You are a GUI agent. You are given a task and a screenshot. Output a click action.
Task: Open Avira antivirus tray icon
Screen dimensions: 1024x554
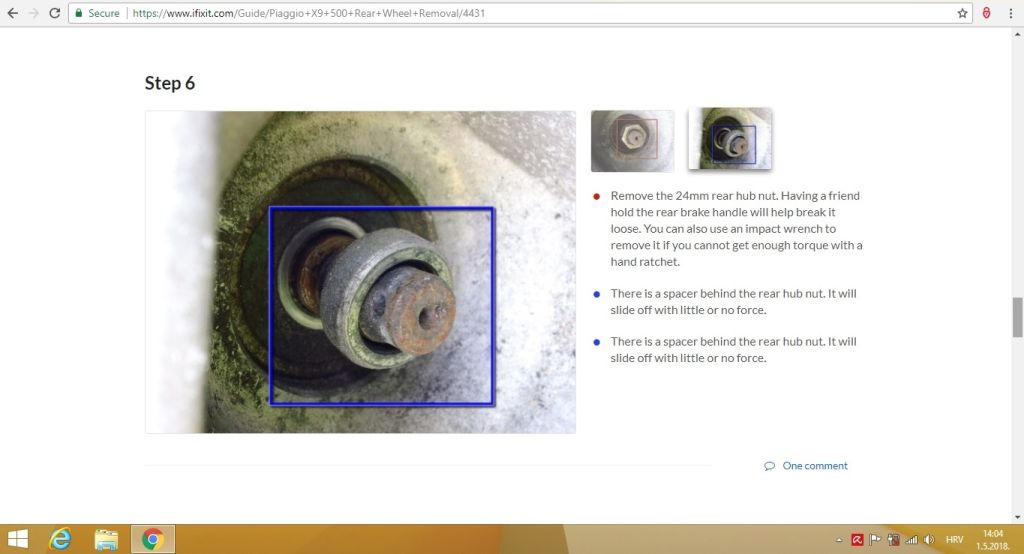pos(857,540)
